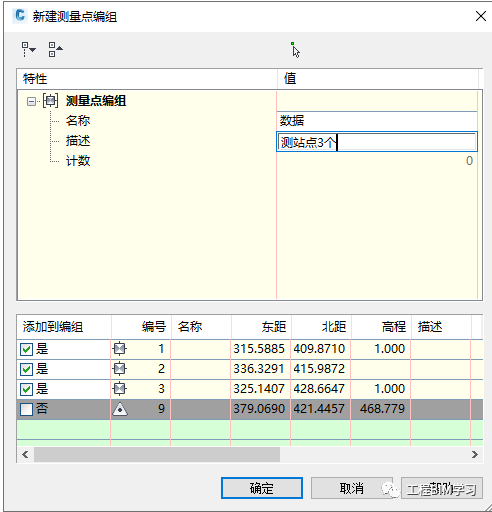Click the northing value 409.8710
Screen dimensions: 492x512
point(319,349)
